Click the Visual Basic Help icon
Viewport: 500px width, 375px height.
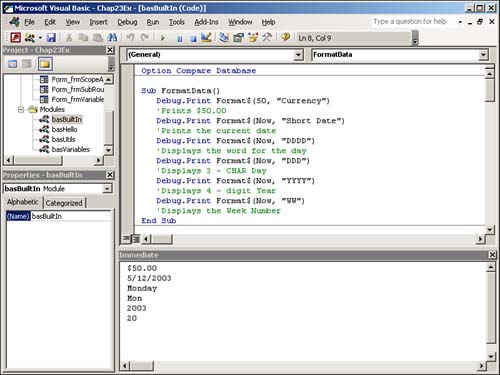(x=285, y=38)
